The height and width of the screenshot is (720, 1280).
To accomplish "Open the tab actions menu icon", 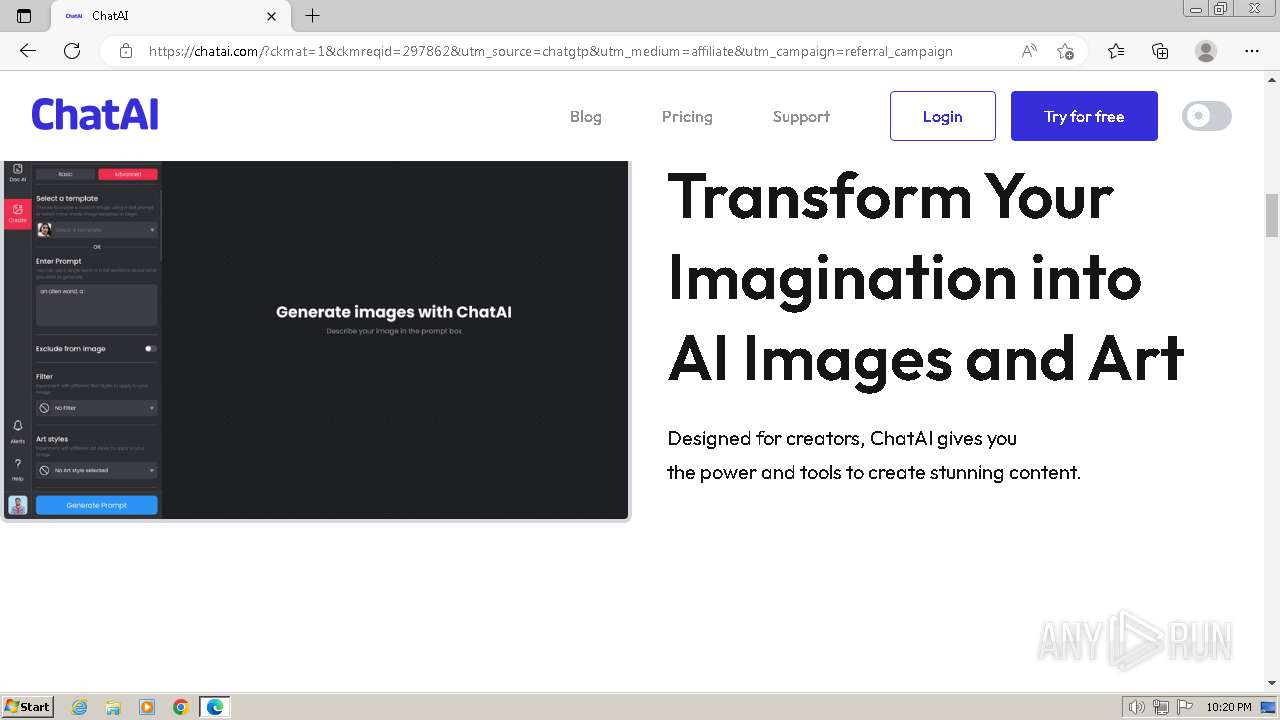I will (24, 16).
